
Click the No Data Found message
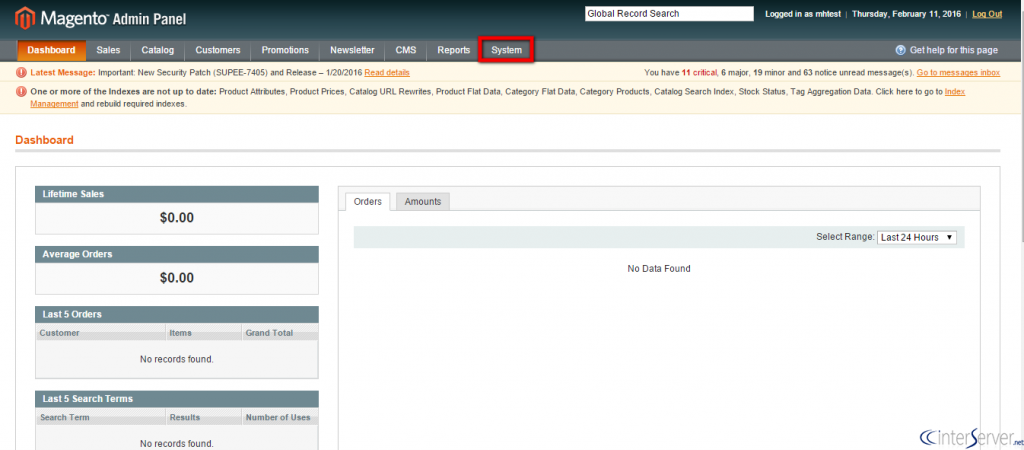pos(659,268)
